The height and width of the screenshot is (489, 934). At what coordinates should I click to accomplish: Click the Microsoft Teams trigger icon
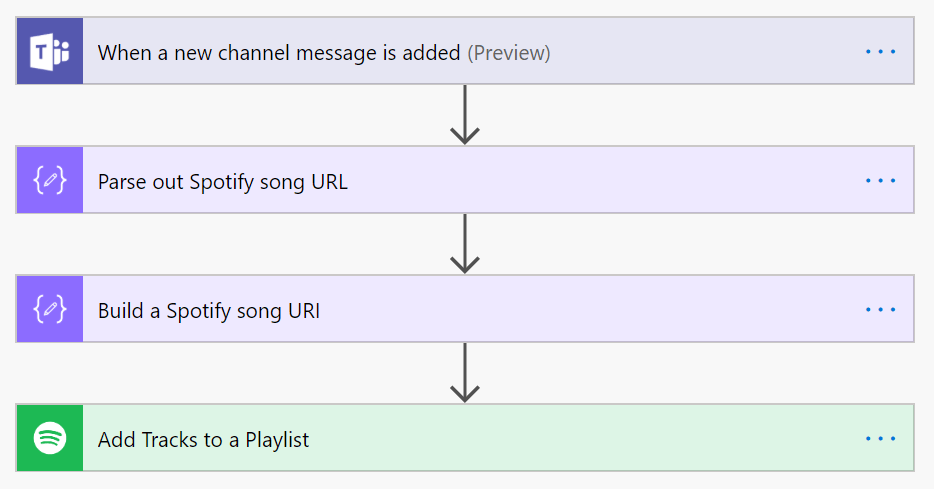click(x=50, y=51)
